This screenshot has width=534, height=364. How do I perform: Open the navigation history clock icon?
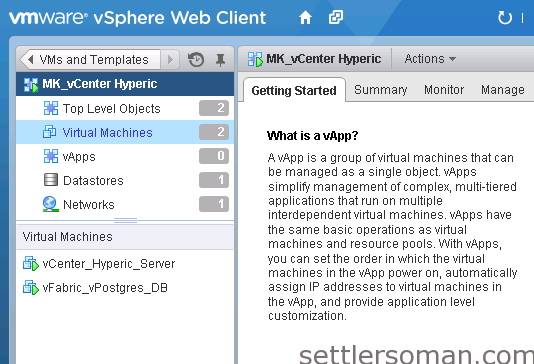[x=196, y=60]
